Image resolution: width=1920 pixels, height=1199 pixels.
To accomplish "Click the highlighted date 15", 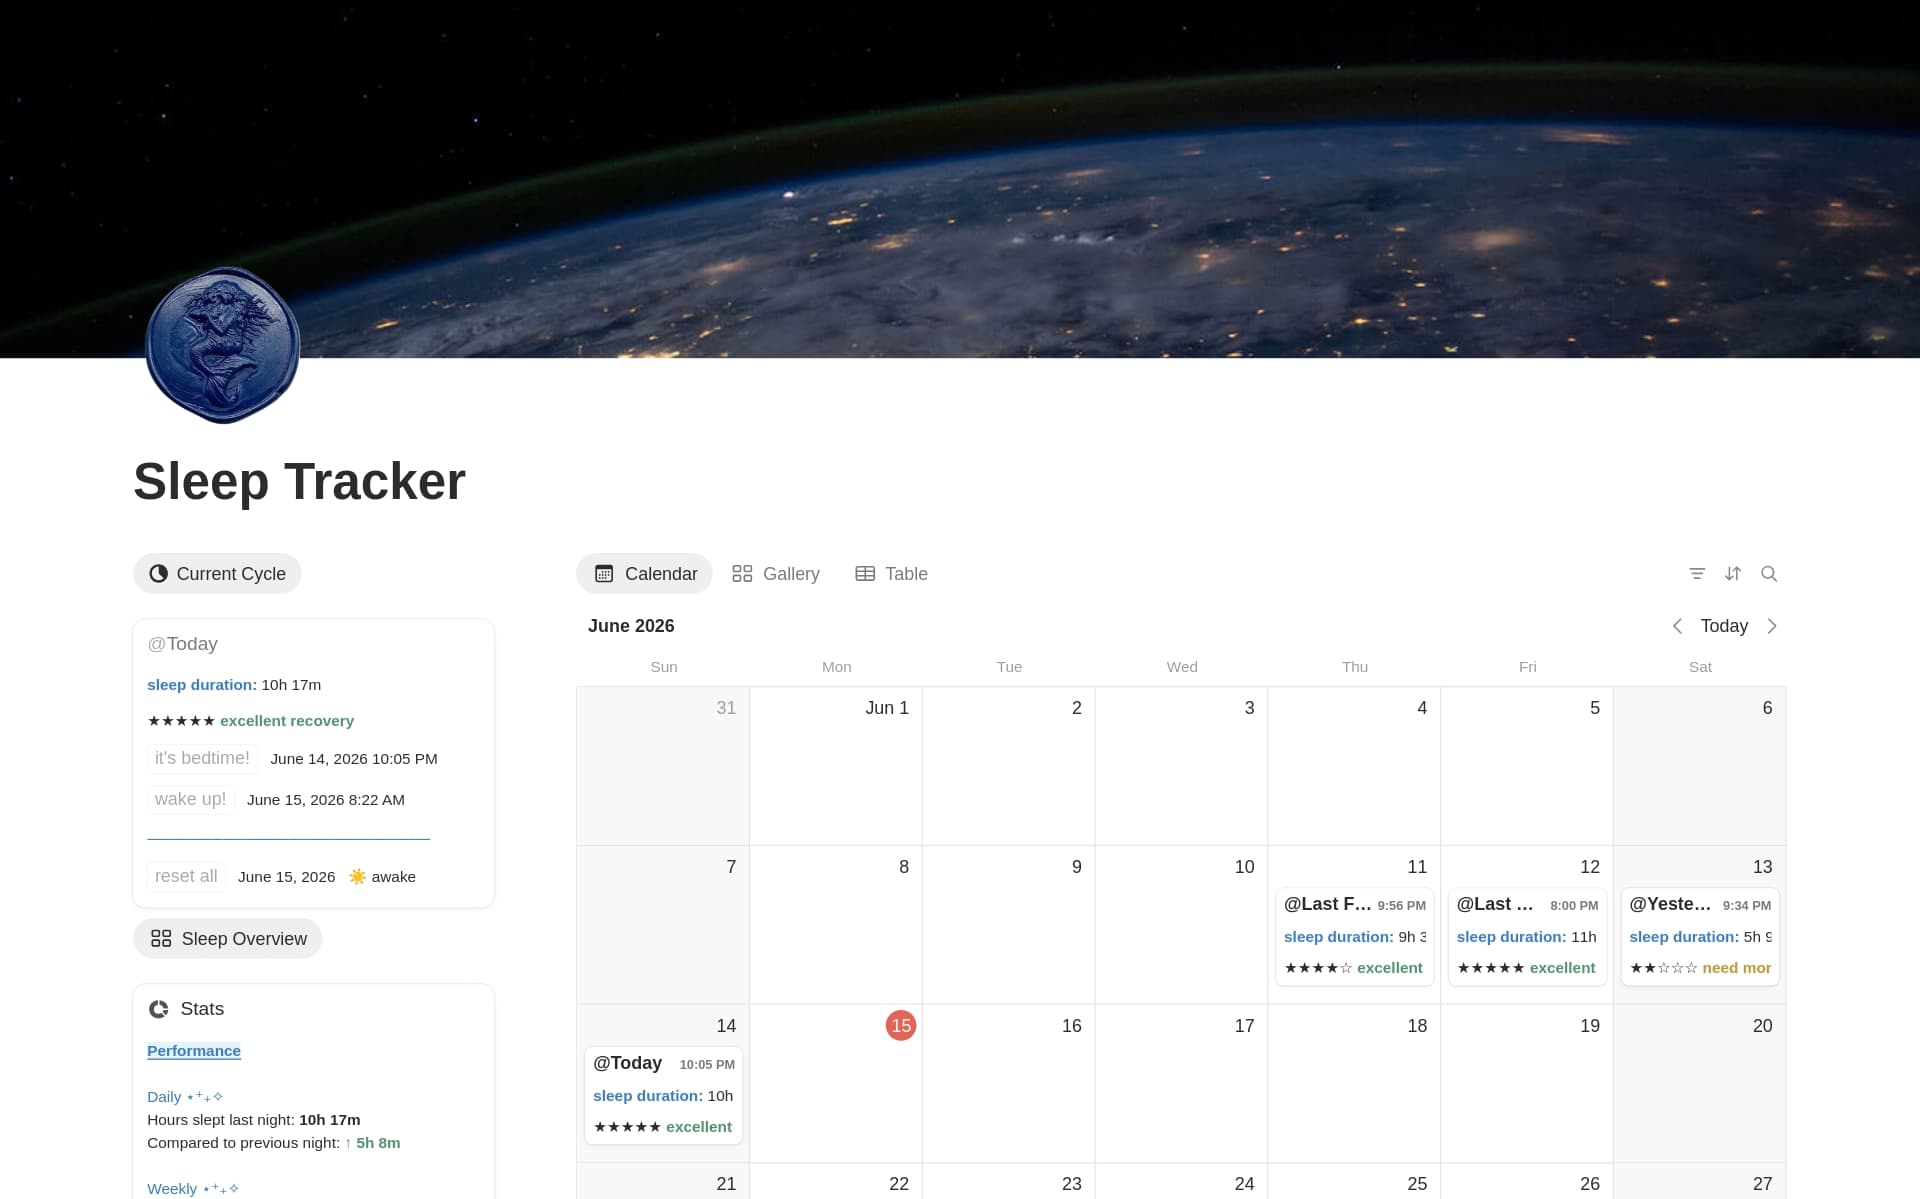I will click(901, 1026).
